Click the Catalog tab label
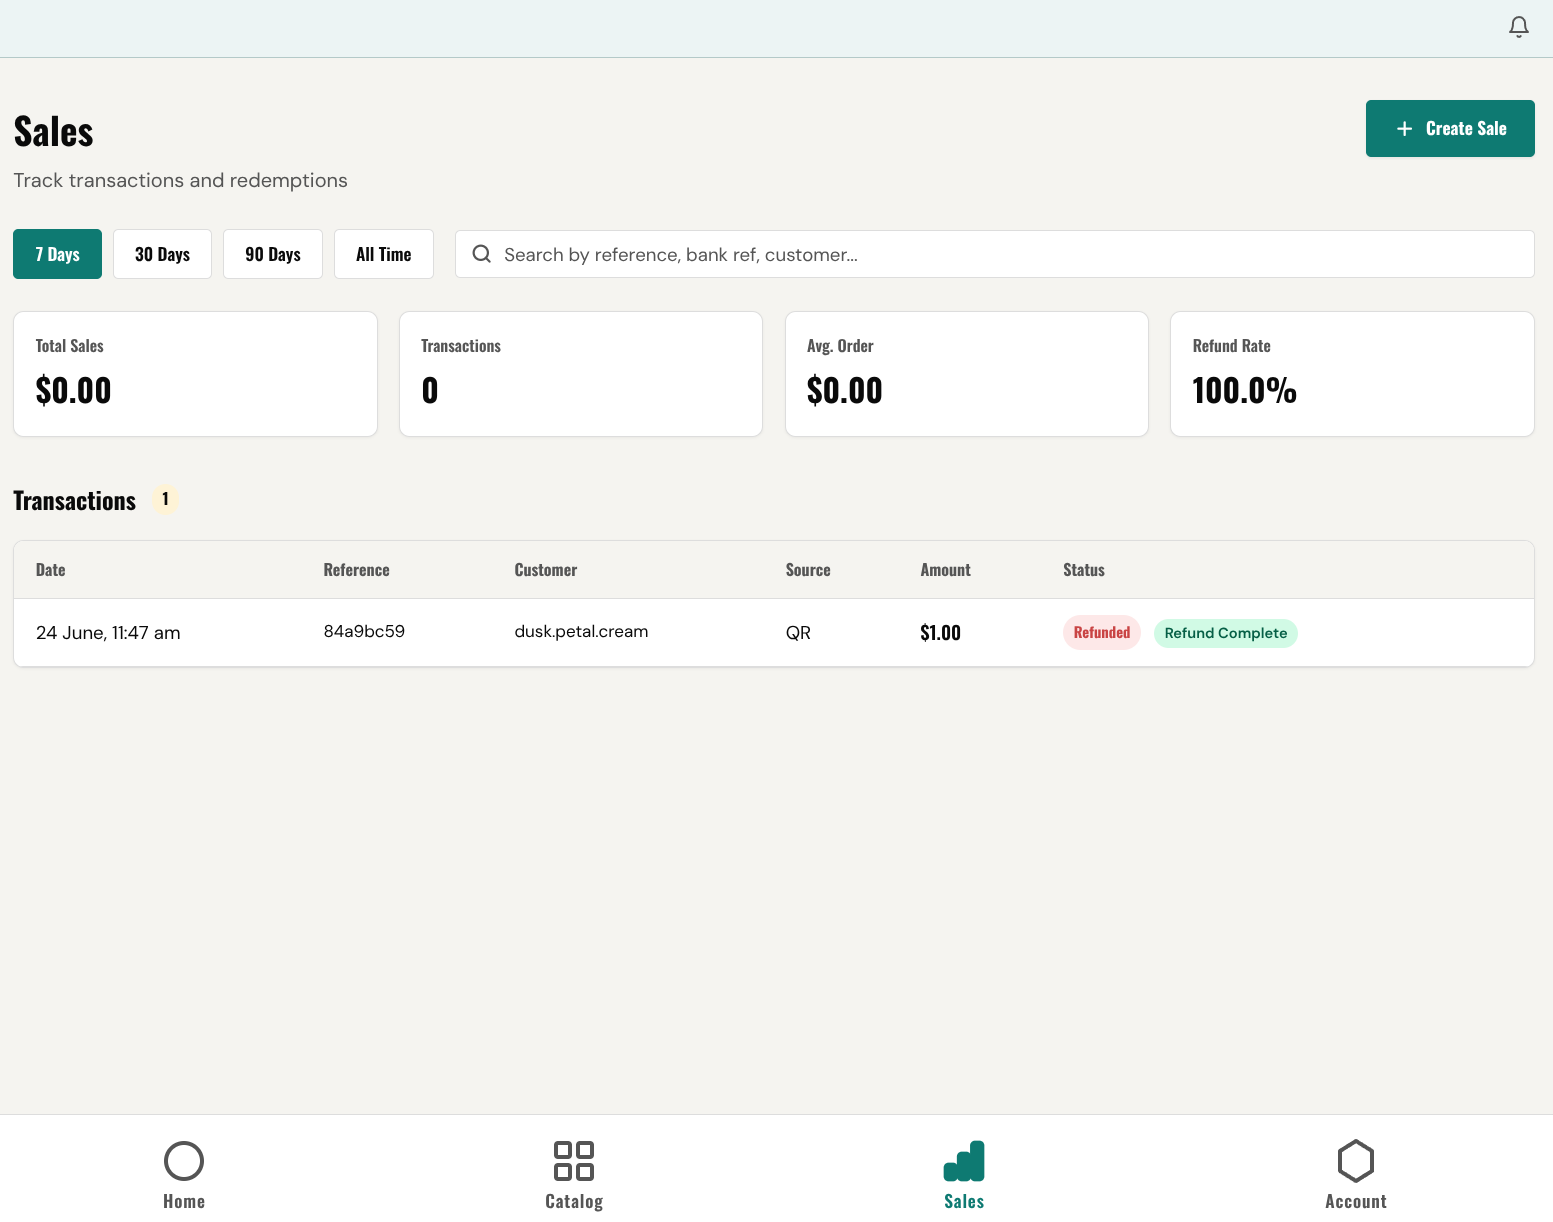This screenshot has height=1222, width=1553. 574,1202
